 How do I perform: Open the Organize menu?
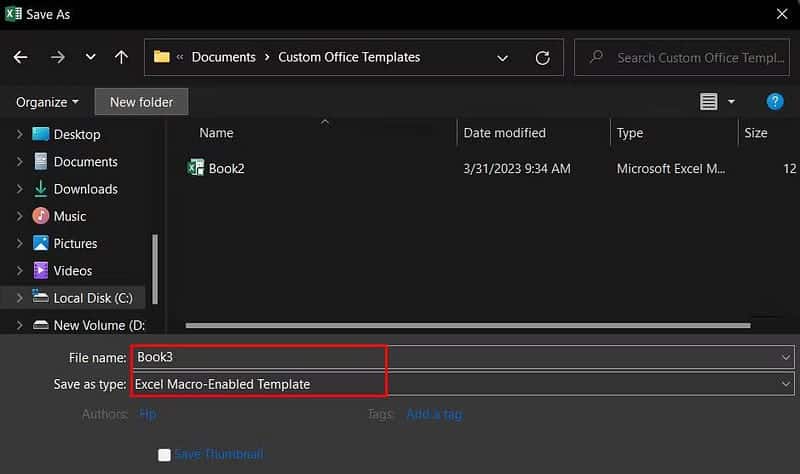(47, 102)
